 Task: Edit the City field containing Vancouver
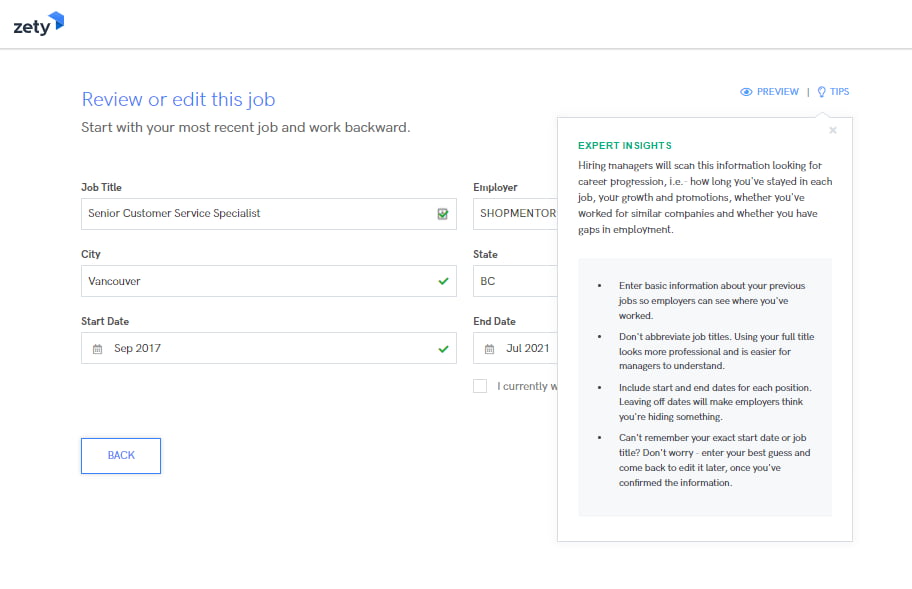tap(269, 281)
